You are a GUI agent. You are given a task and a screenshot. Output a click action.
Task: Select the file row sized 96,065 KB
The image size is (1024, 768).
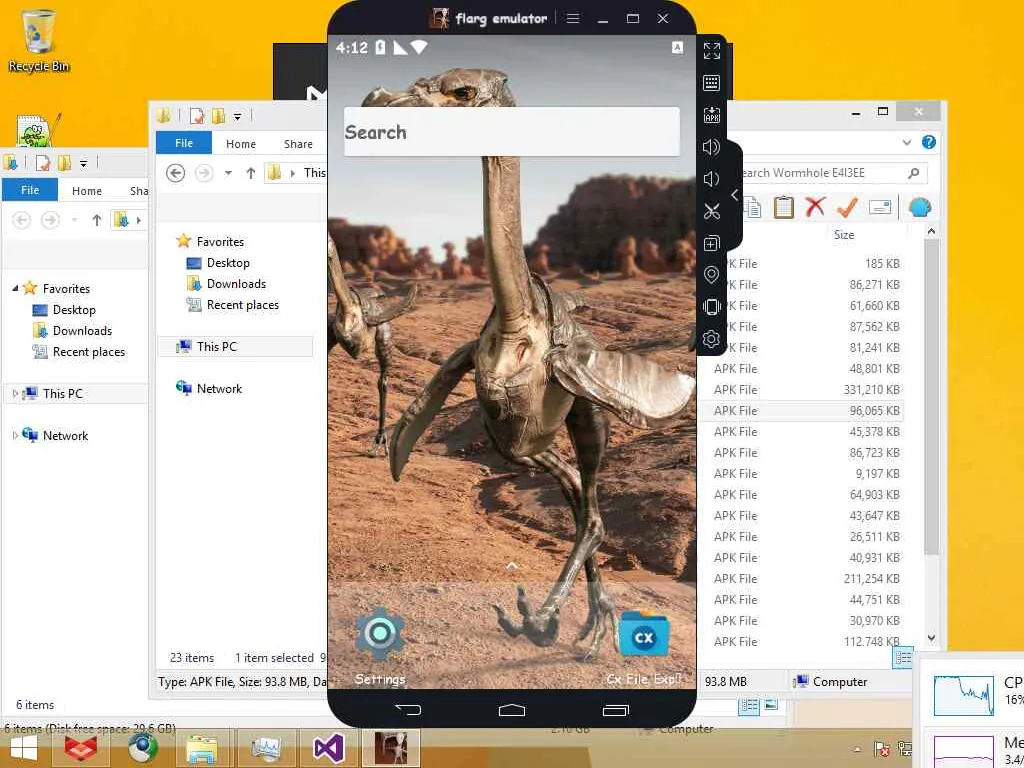click(x=803, y=411)
